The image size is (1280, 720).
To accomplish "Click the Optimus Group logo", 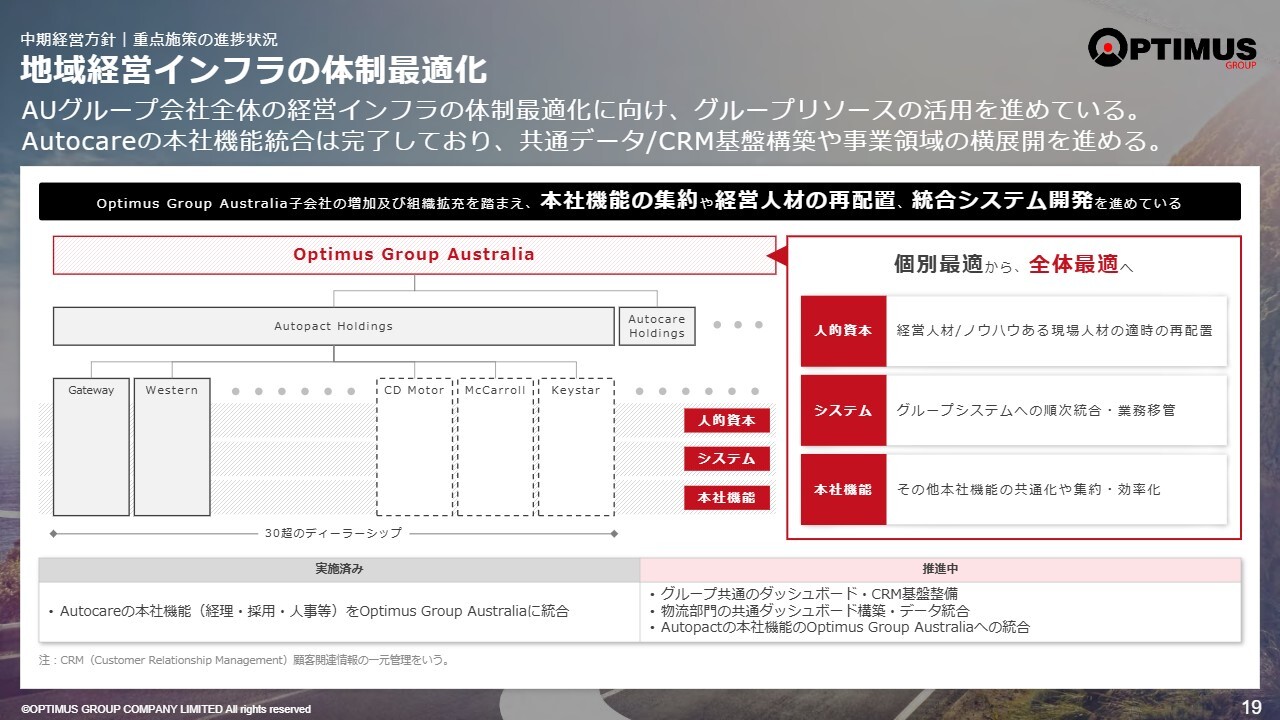I will click(1171, 48).
